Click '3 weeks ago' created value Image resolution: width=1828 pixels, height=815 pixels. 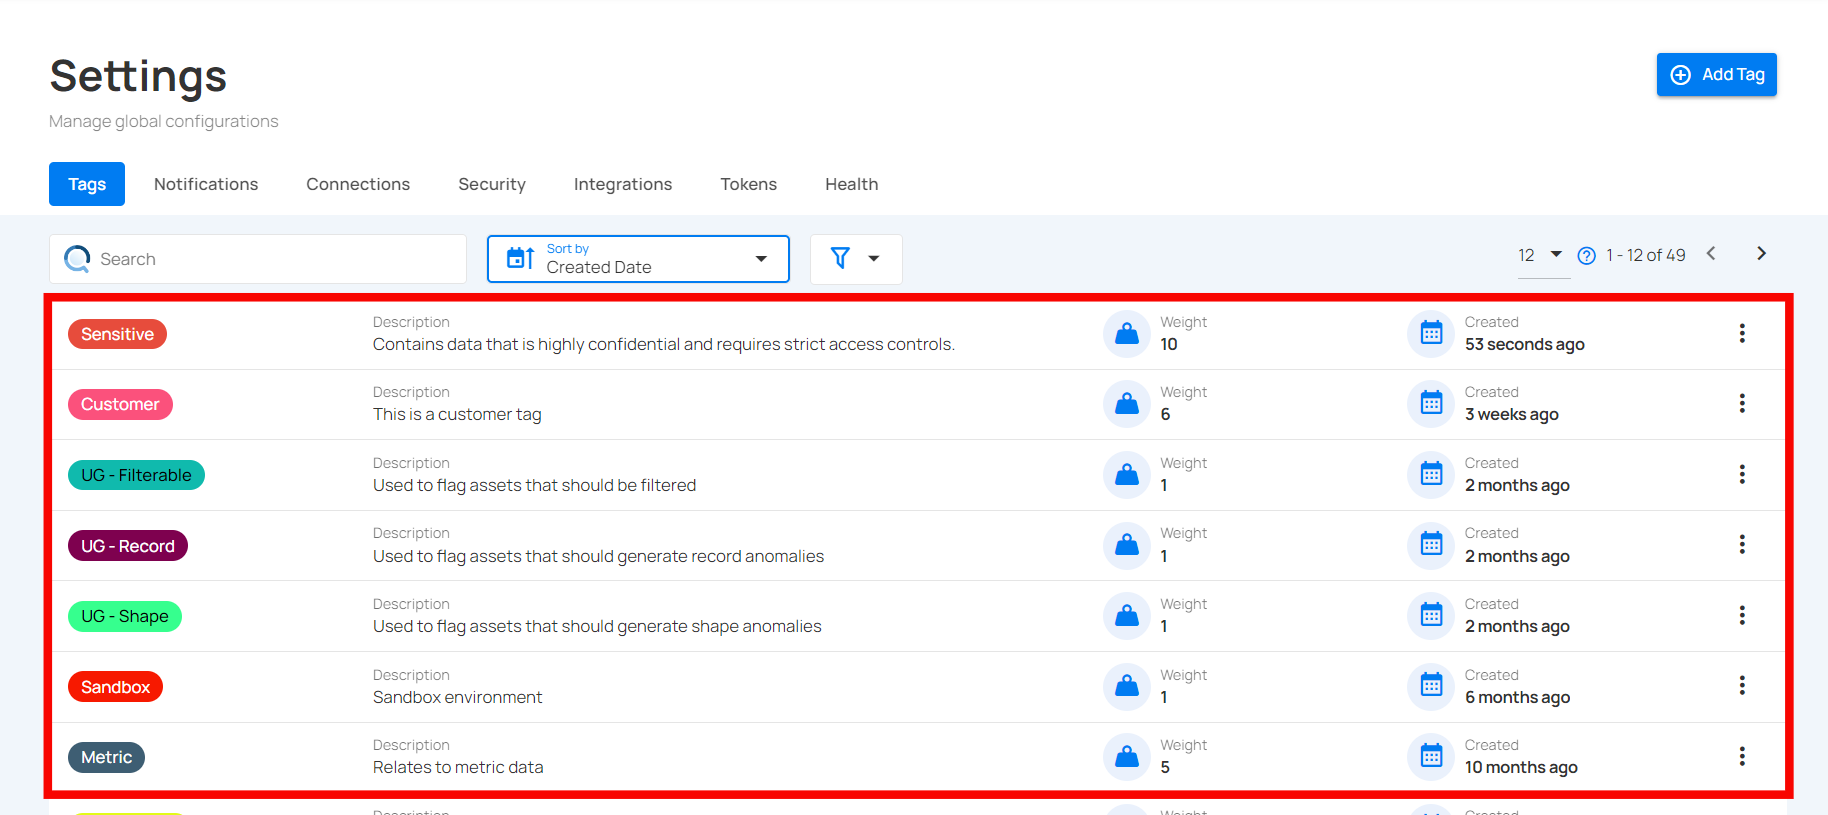coord(1512,414)
